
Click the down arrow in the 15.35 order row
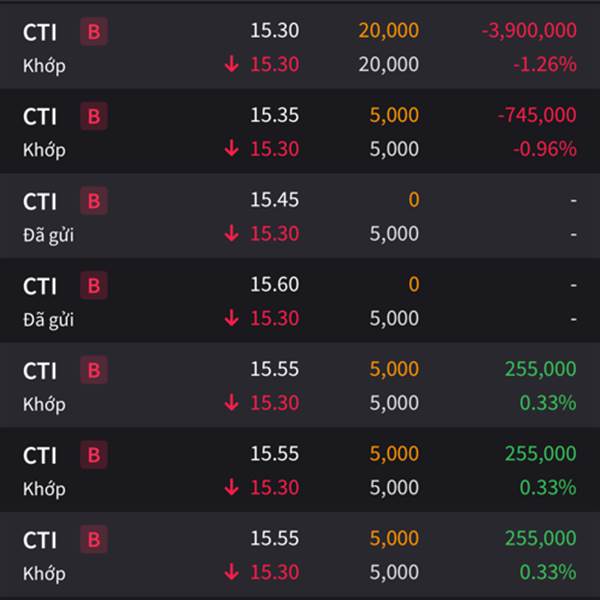pyautogui.click(x=232, y=148)
